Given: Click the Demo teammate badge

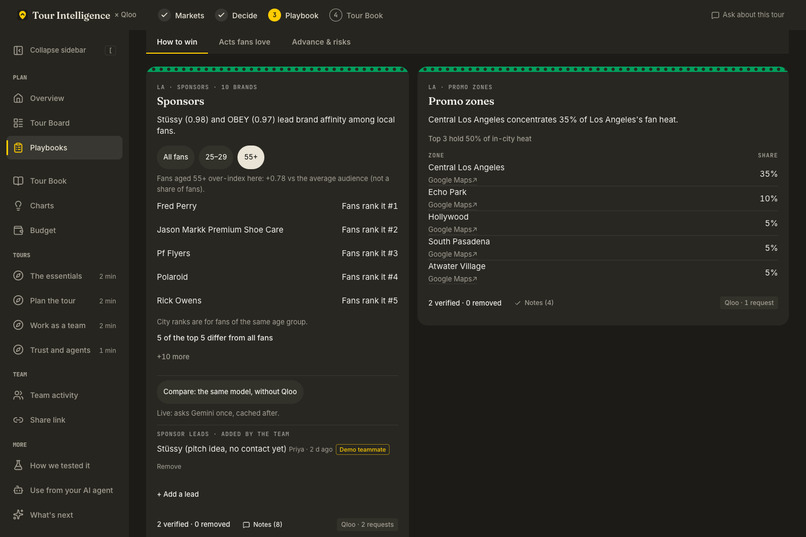Looking at the screenshot, I should tap(362, 450).
